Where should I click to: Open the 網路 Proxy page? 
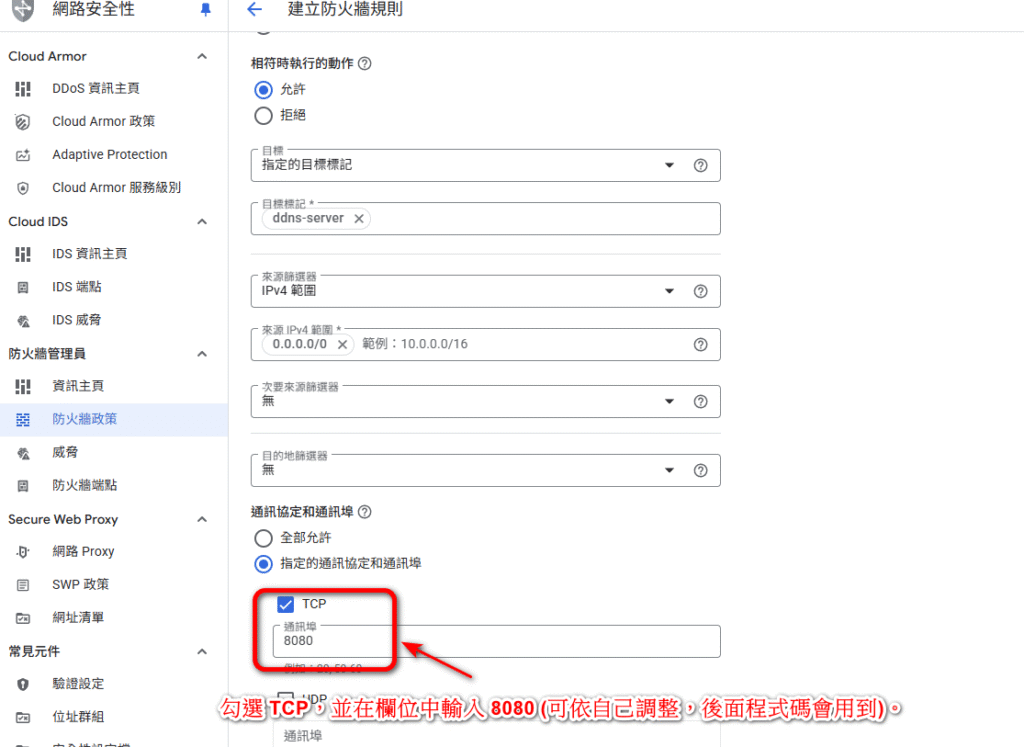coord(83,552)
